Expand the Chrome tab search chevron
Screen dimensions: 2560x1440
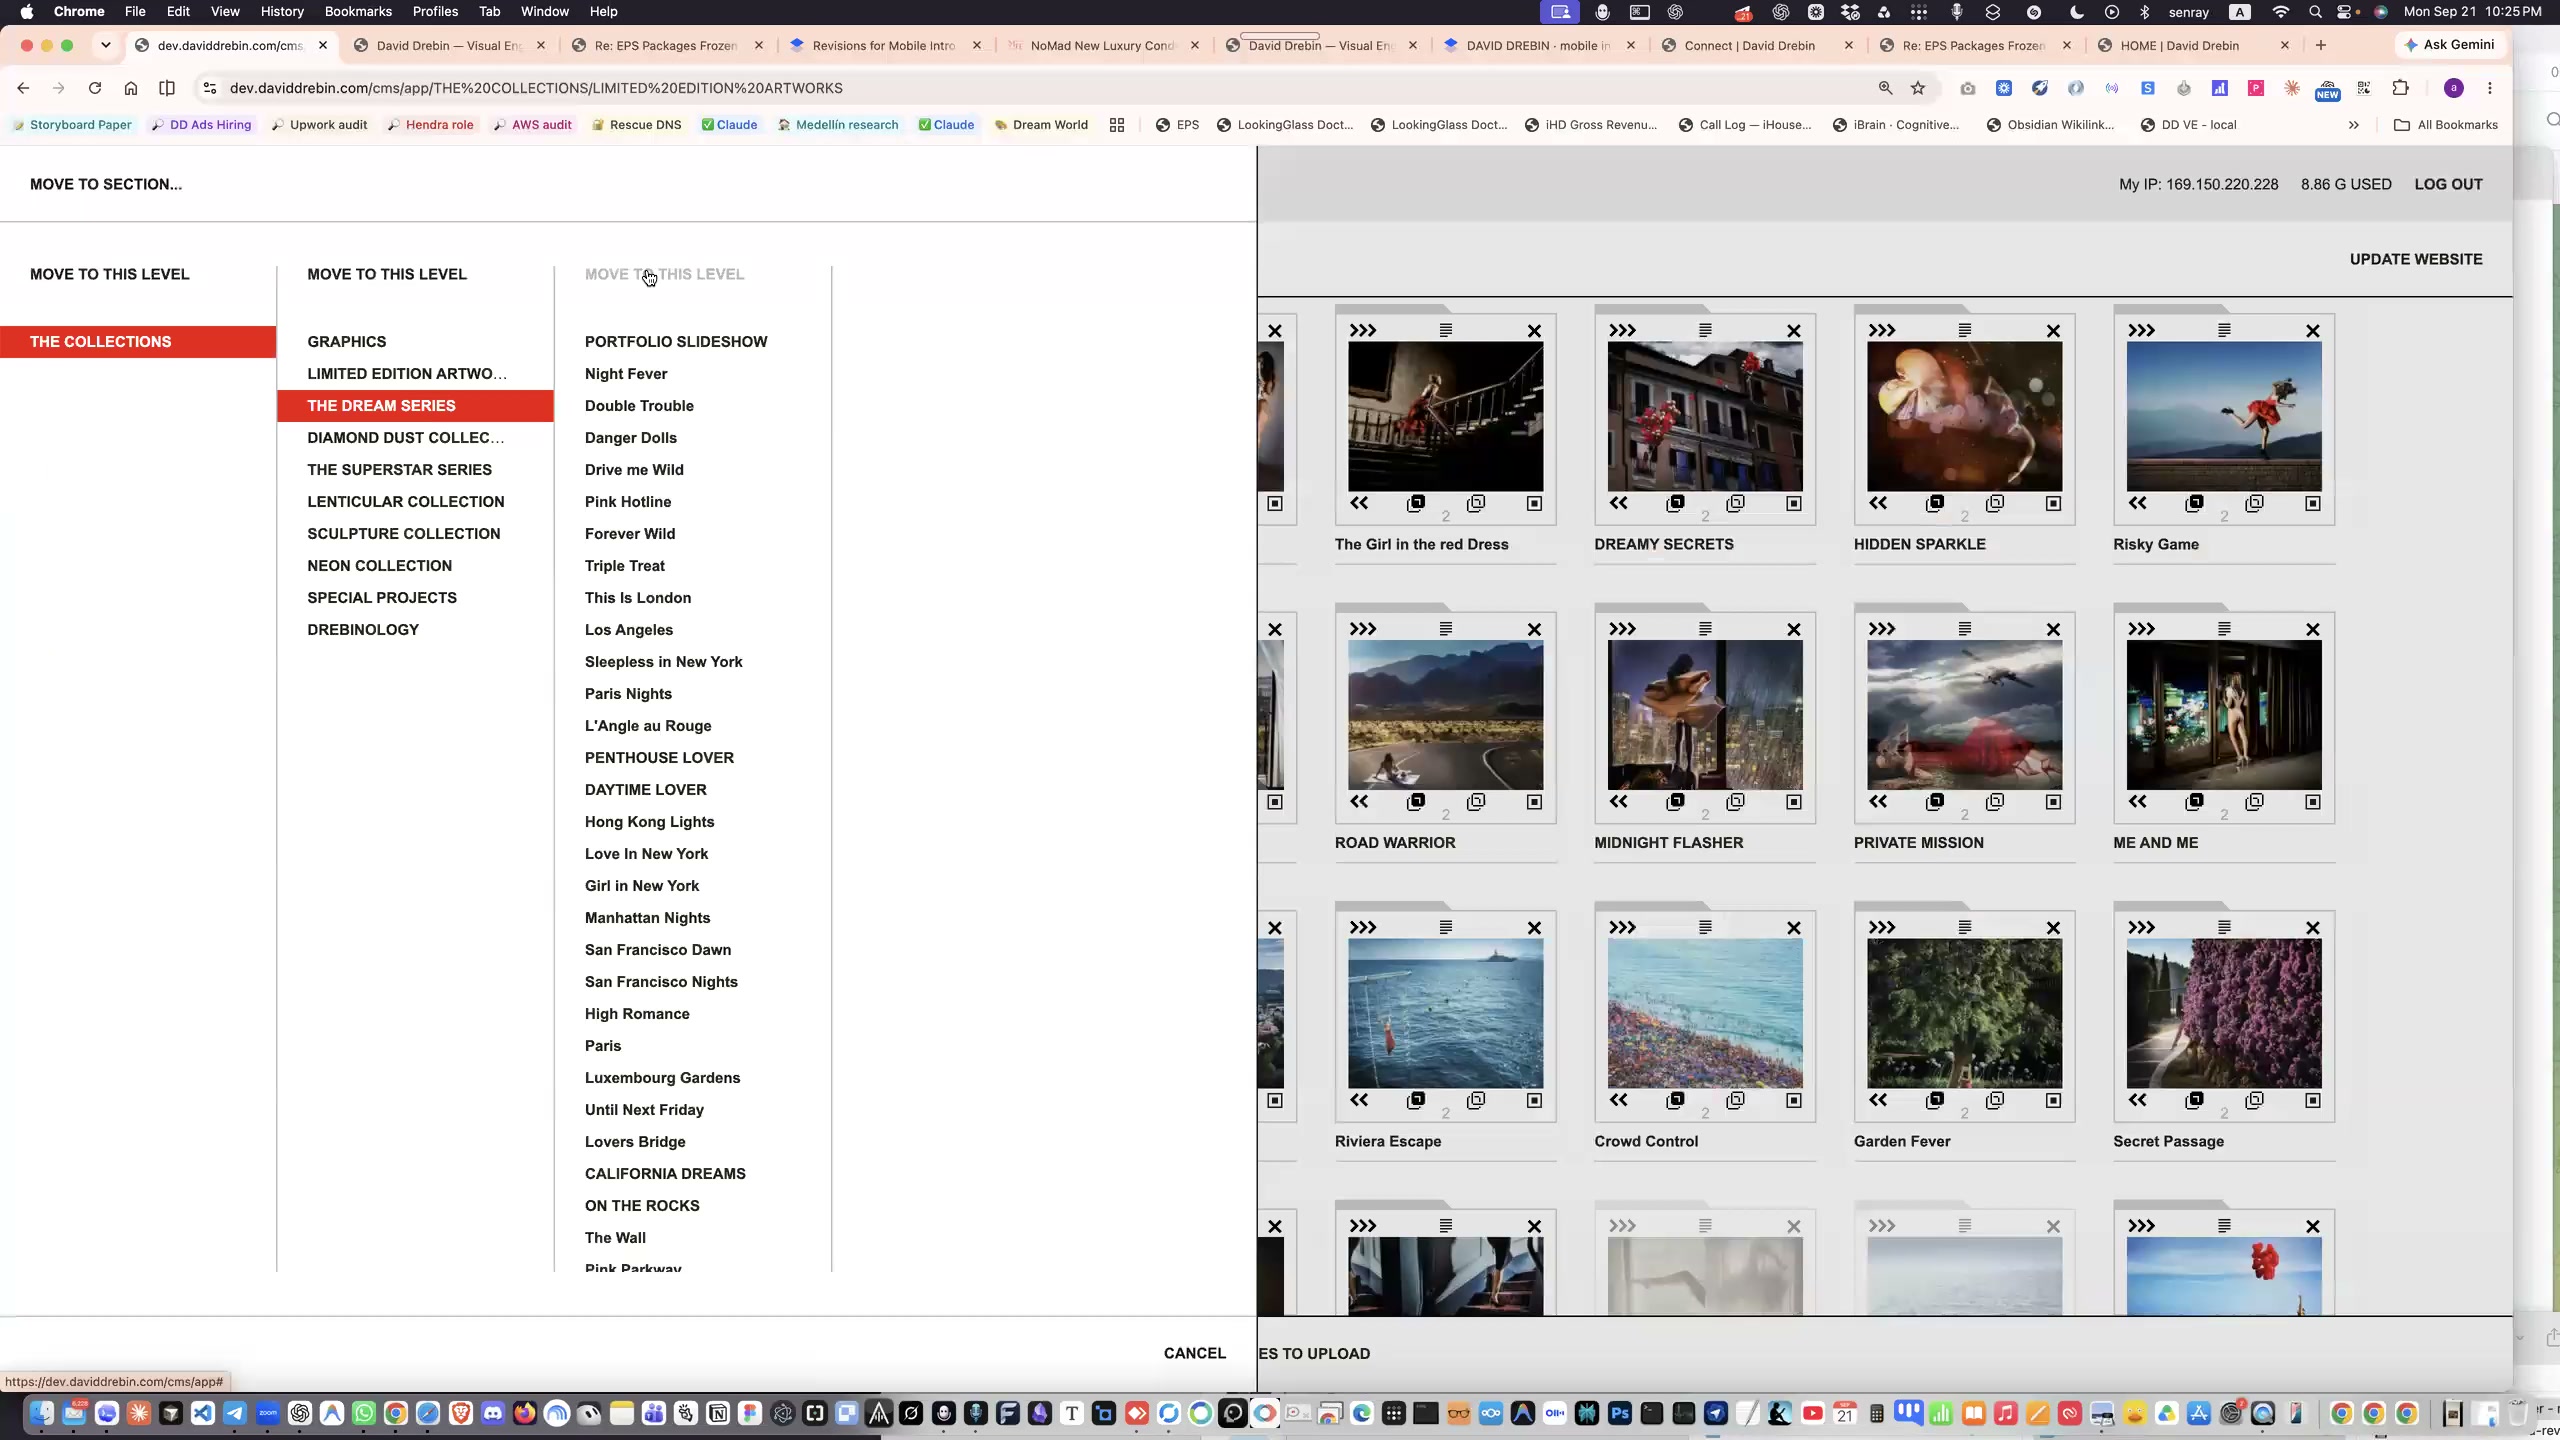pos(105,45)
